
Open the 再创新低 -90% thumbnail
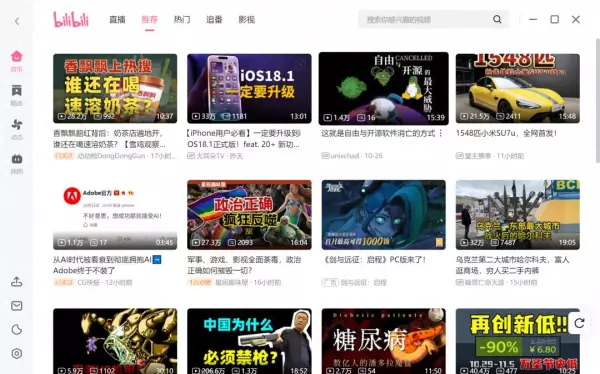pyautogui.click(x=518, y=341)
